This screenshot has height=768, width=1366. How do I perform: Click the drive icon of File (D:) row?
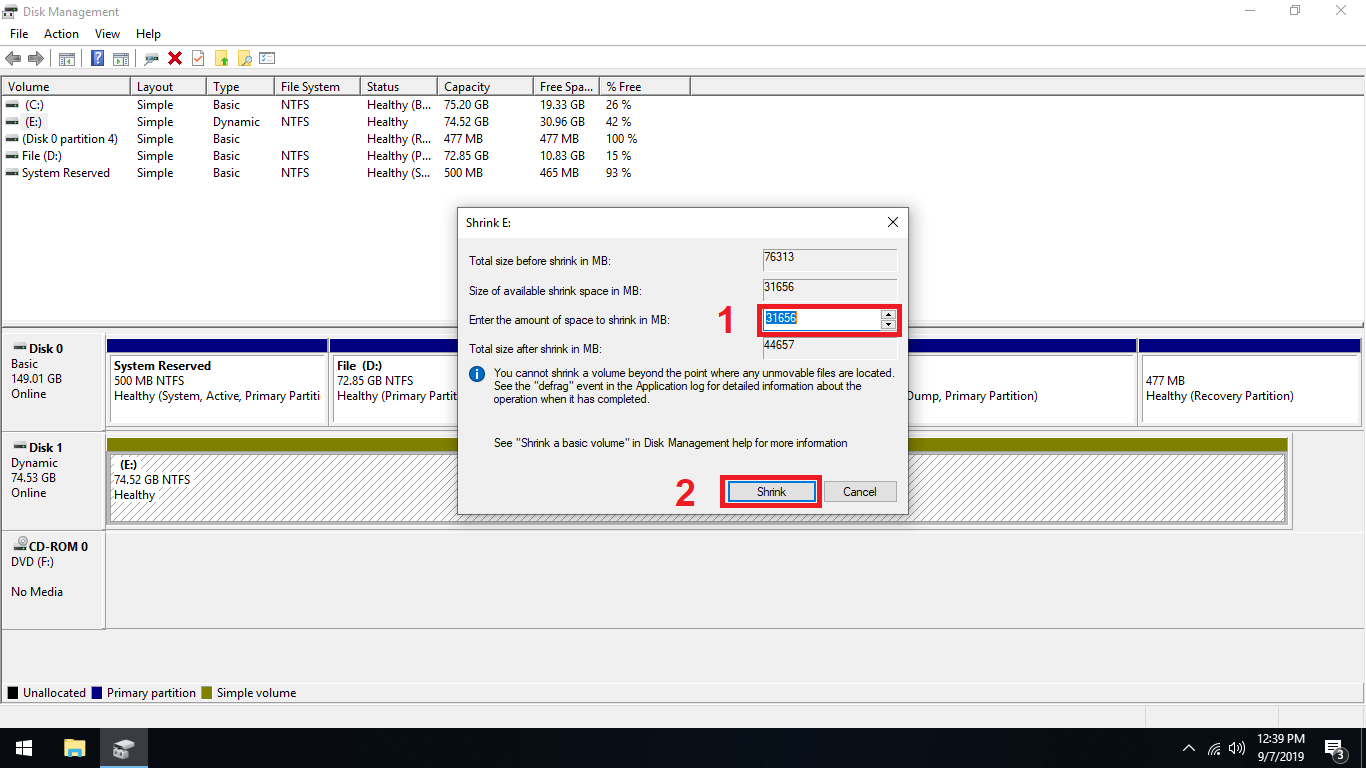coord(12,156)
